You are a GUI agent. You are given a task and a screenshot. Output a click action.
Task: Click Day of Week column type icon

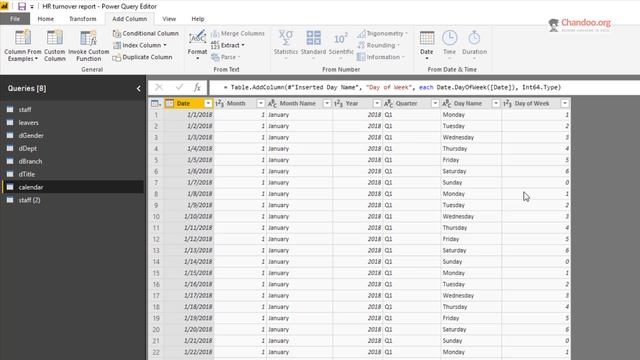click(x=507, y=104)
